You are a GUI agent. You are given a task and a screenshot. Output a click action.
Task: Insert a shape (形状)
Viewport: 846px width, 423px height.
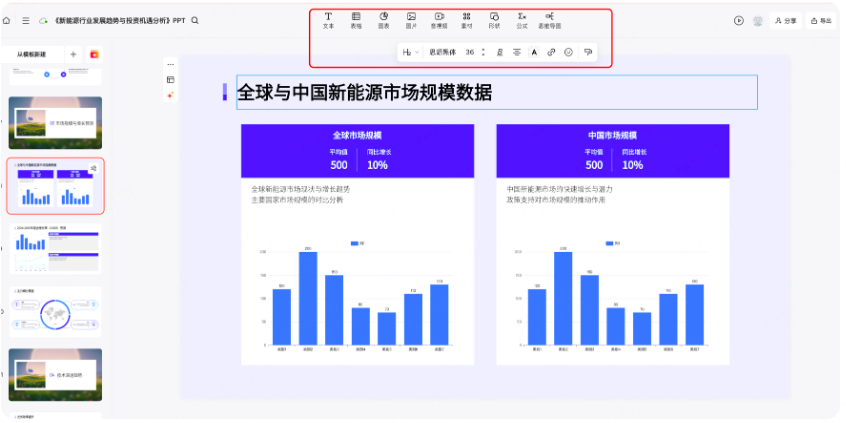tap(494, 21)
